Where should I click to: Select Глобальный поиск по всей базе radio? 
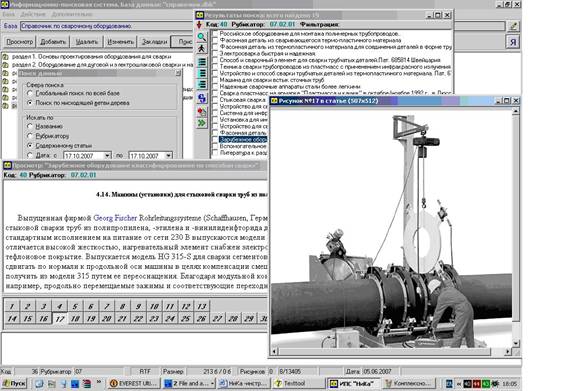tap(30, 93)
